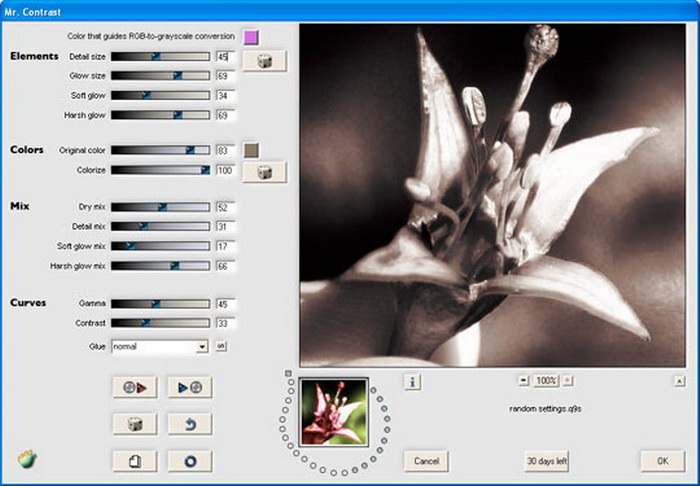Screen dimensions: 700x486
Task: Click the Detail size slider track
Action: pyautogui.click(x=160, y=57)
